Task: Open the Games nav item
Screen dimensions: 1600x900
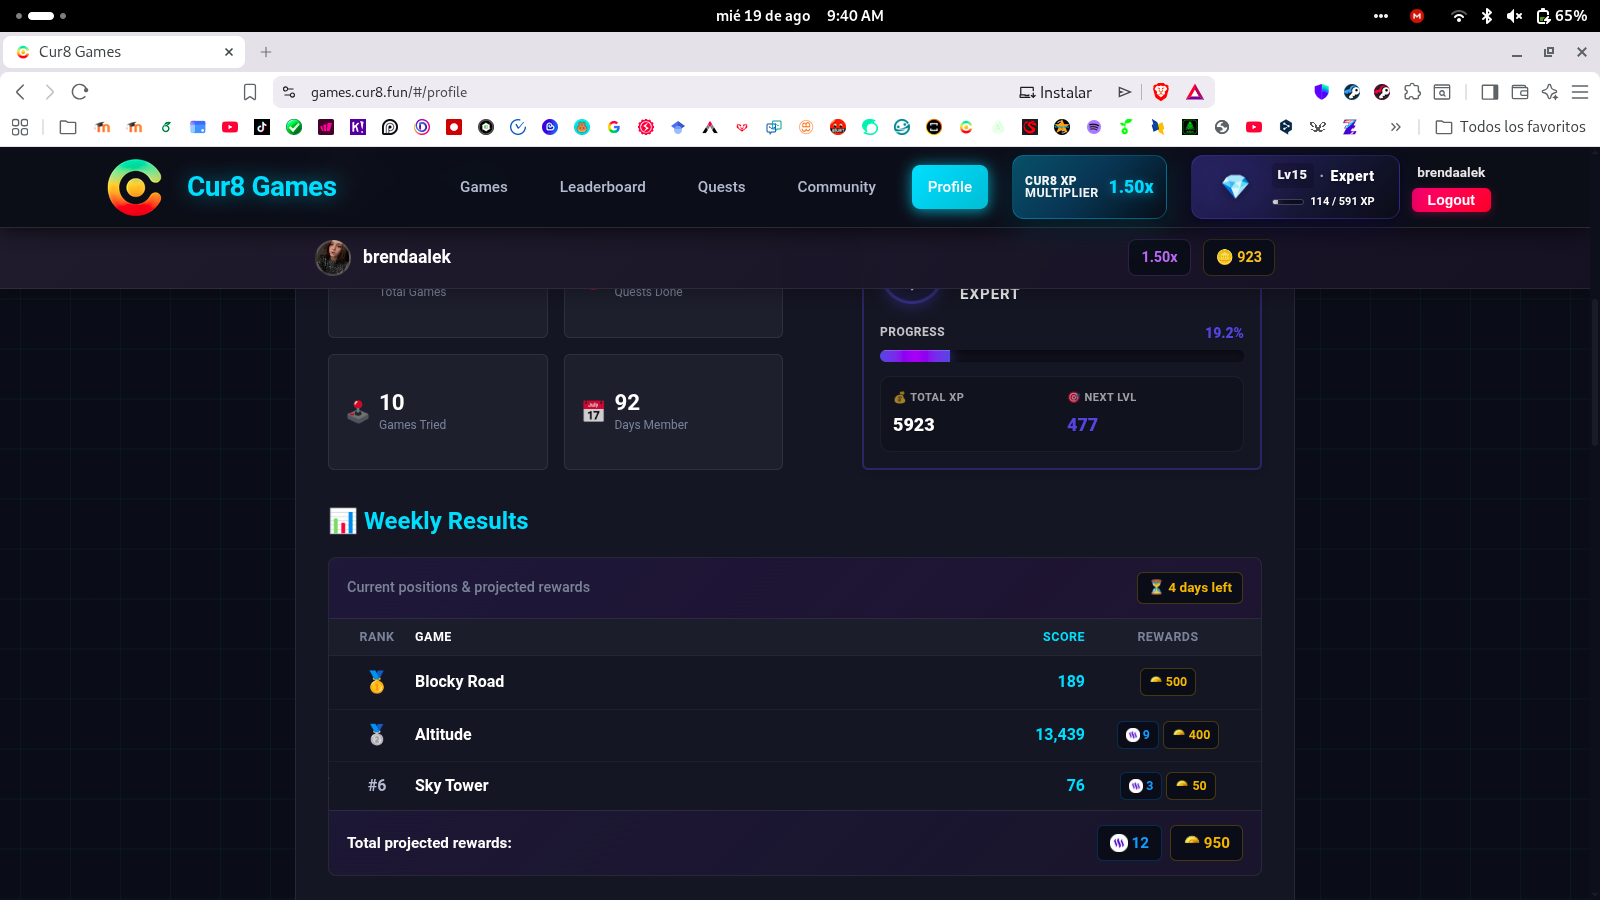Action: point(484,187)
